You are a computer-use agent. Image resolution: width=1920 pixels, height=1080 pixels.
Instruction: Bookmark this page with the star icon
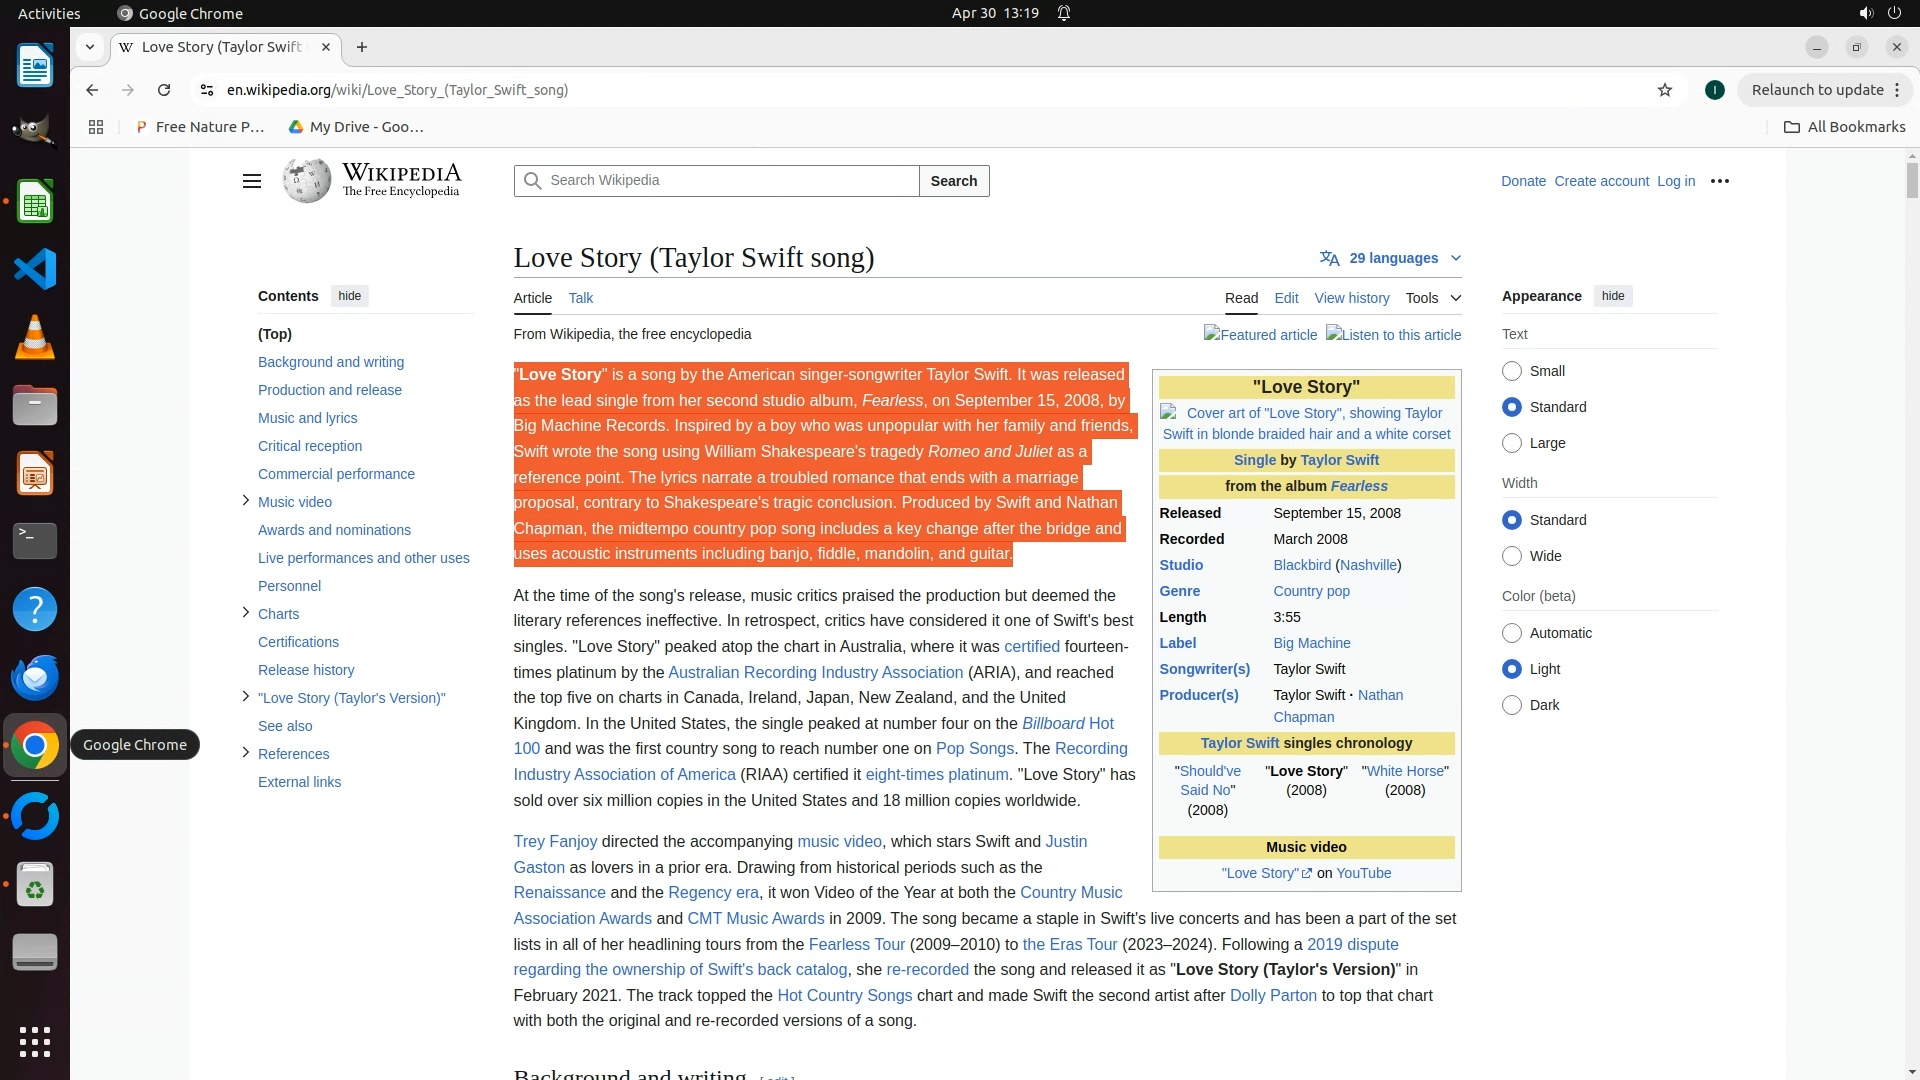(1664, 90)
